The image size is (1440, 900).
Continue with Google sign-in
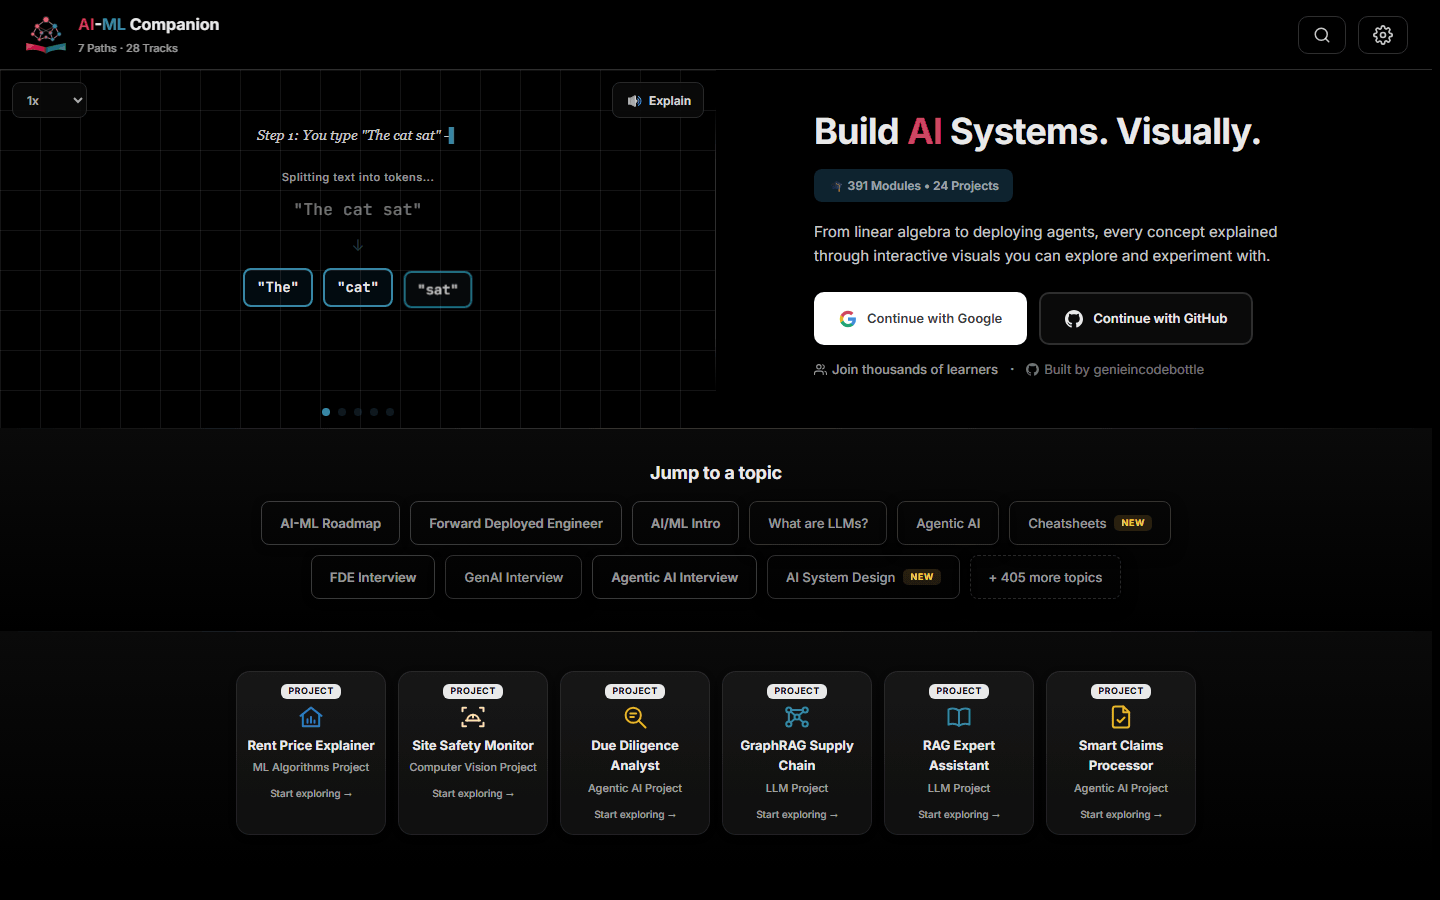pos(920,318)
